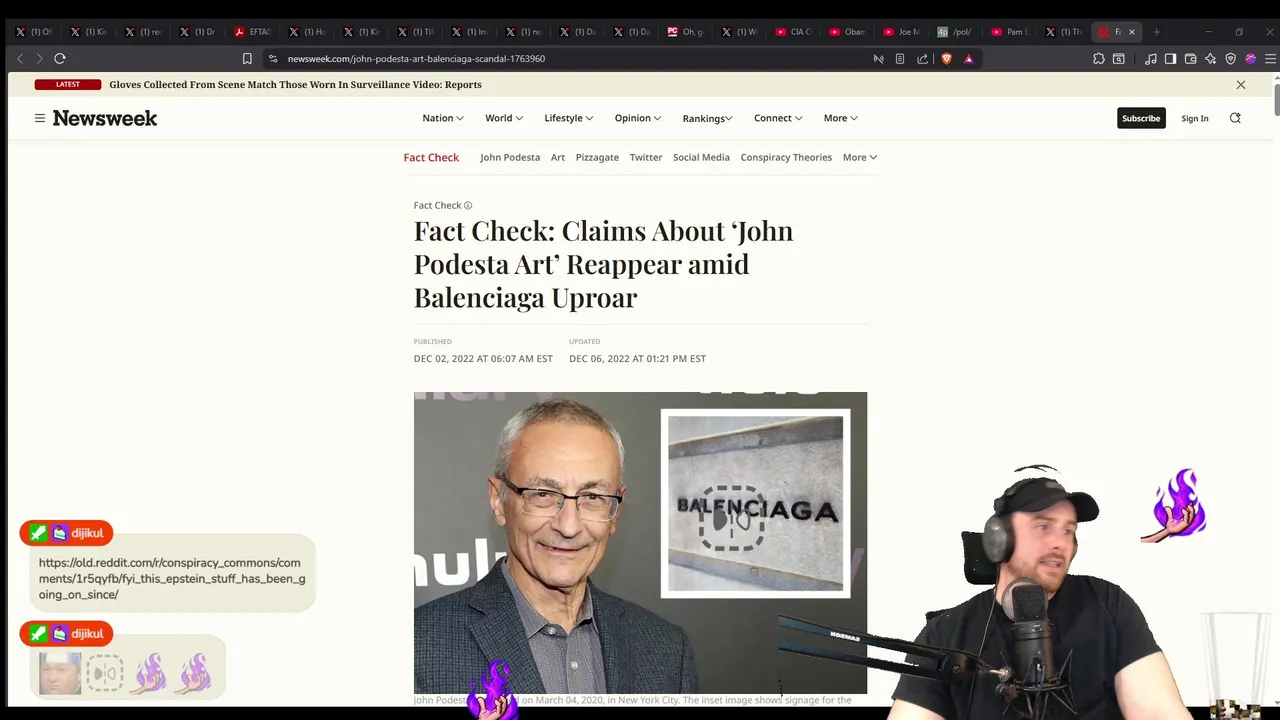Open the Brave VPN shield icon
This screenshot has width=1280, height=720.
1230,59
